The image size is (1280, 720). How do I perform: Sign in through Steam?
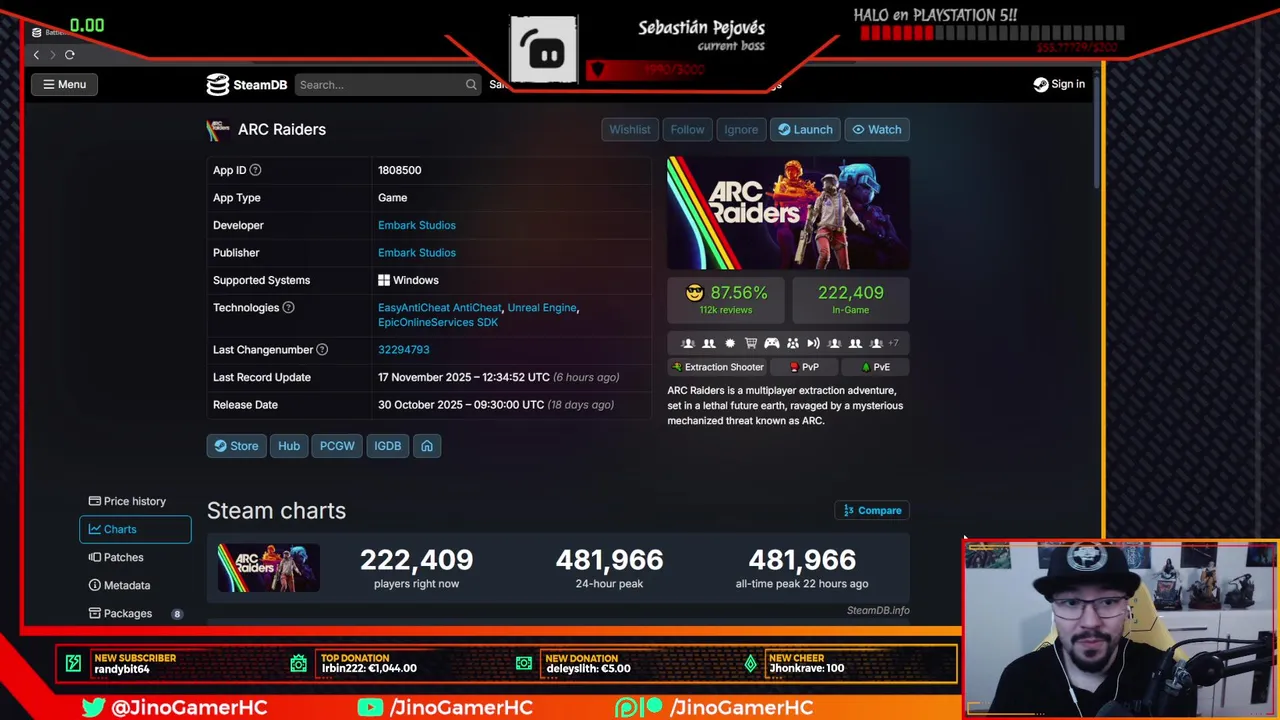pos(1059,85)
